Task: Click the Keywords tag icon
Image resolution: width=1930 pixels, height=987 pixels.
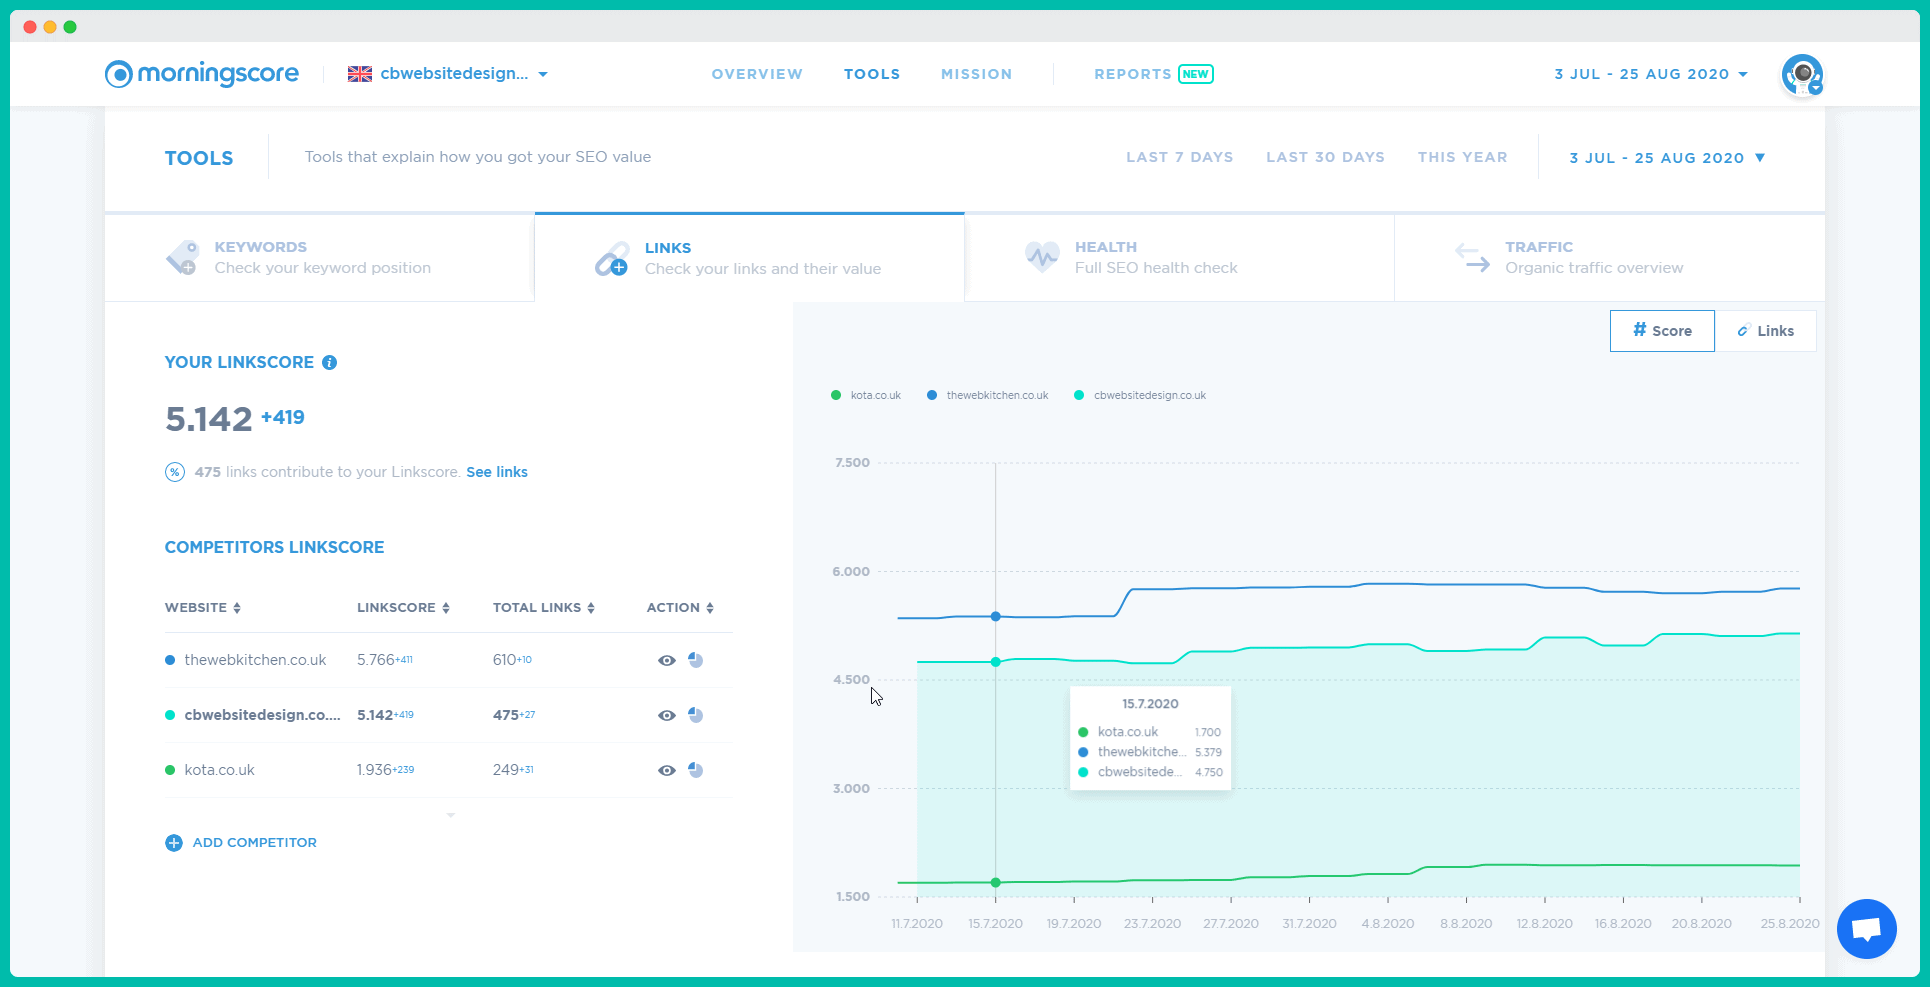Action: pyautogui.click(x=182, y=257)
